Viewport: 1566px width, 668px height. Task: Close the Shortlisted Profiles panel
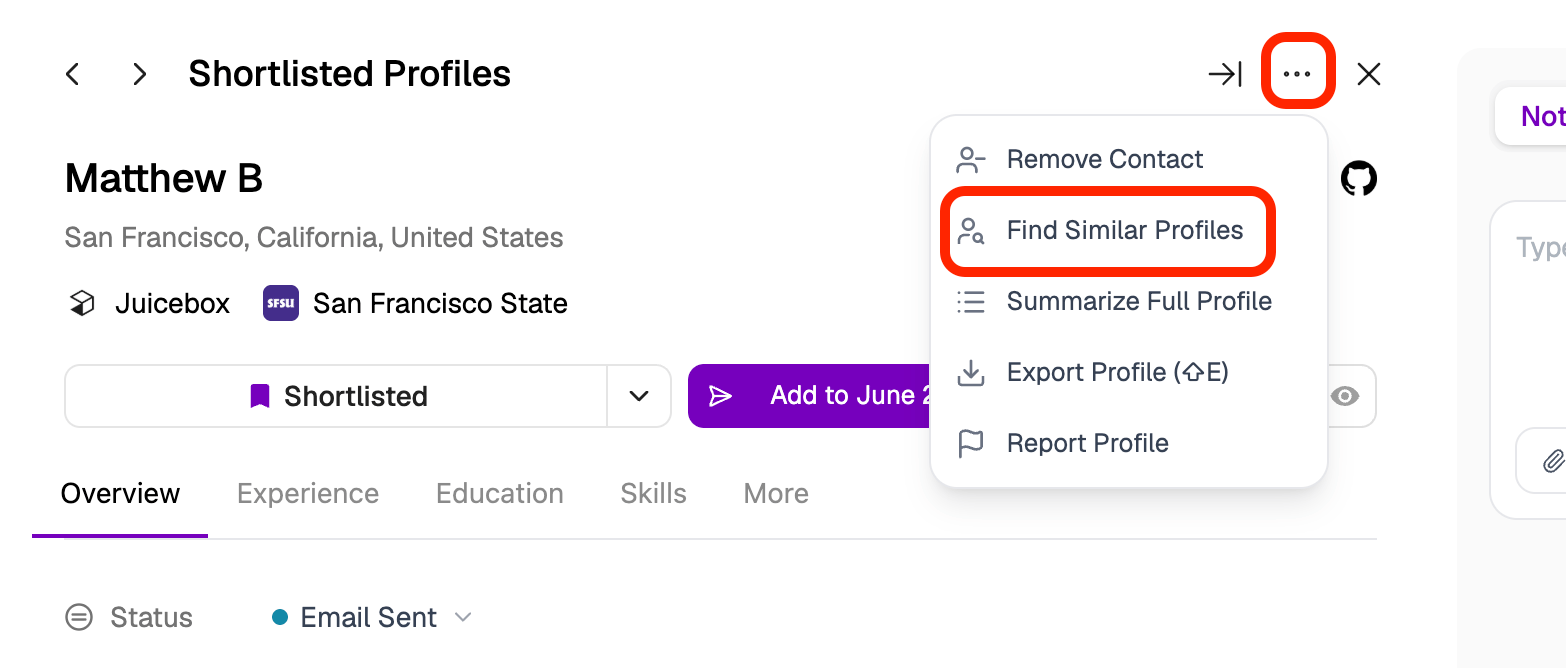pyautogui.click(x=1369, y=74)
